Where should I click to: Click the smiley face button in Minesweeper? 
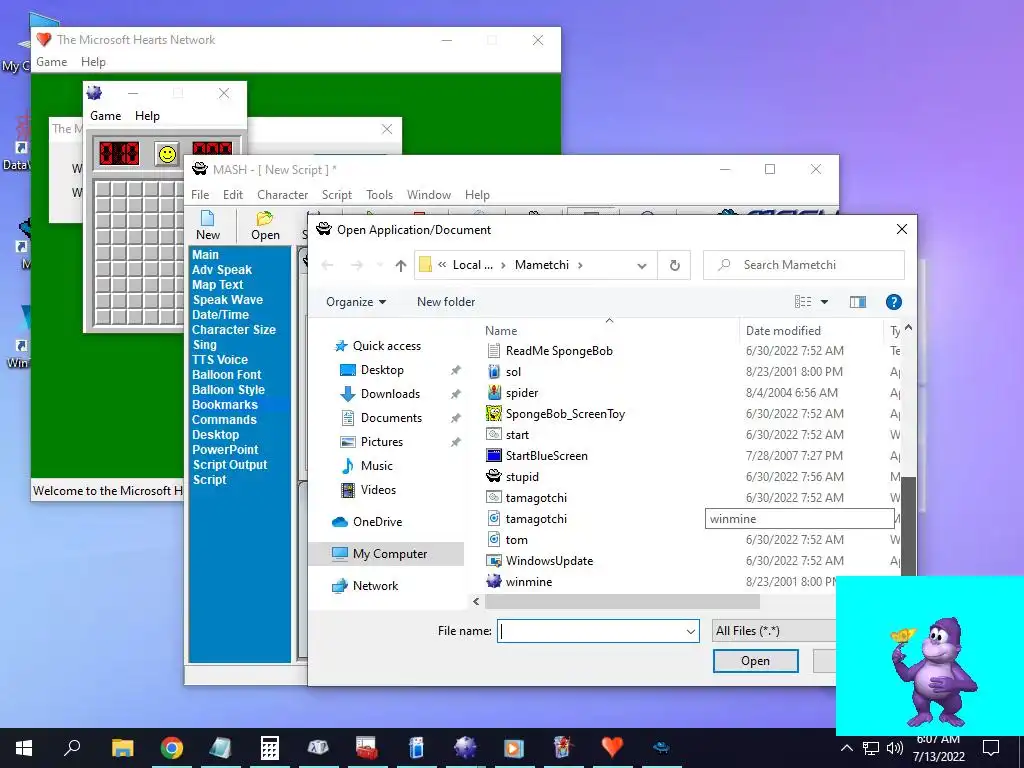167,154
